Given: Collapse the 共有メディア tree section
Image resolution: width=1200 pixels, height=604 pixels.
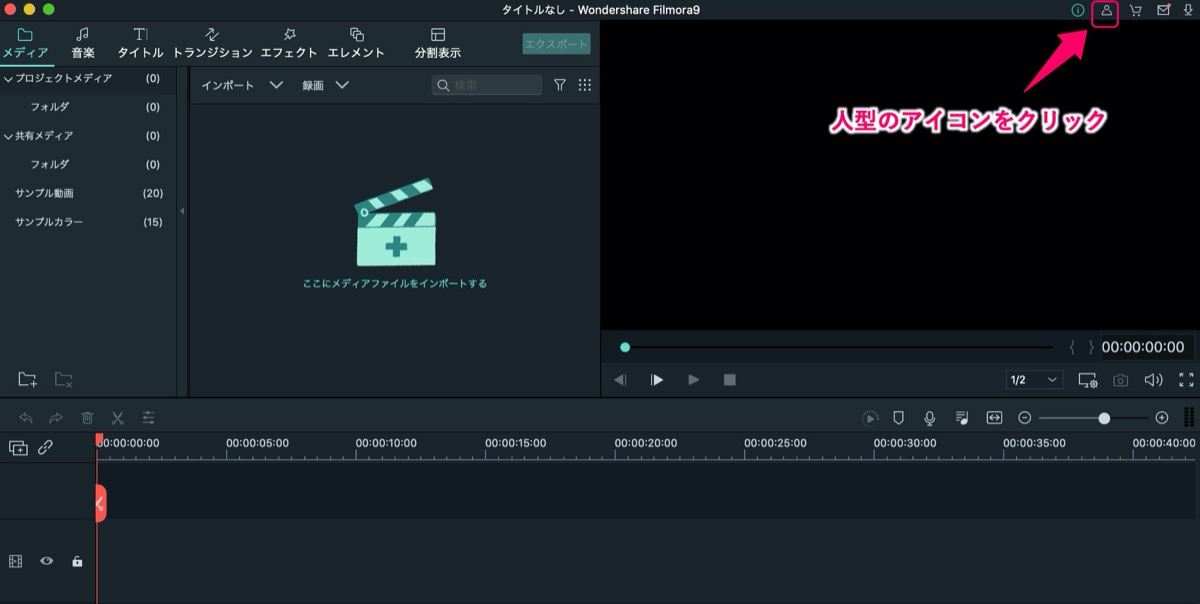Looking at the screenshot, I should 9,136.
